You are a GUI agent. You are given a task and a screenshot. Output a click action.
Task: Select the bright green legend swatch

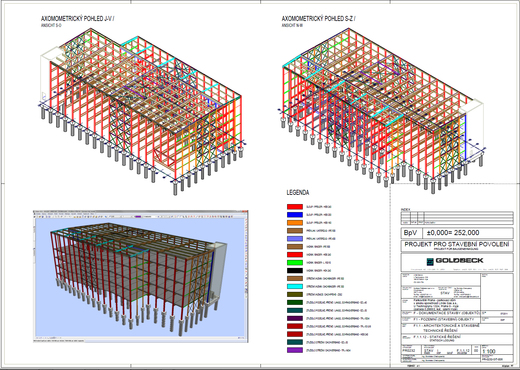click(295, 263)
